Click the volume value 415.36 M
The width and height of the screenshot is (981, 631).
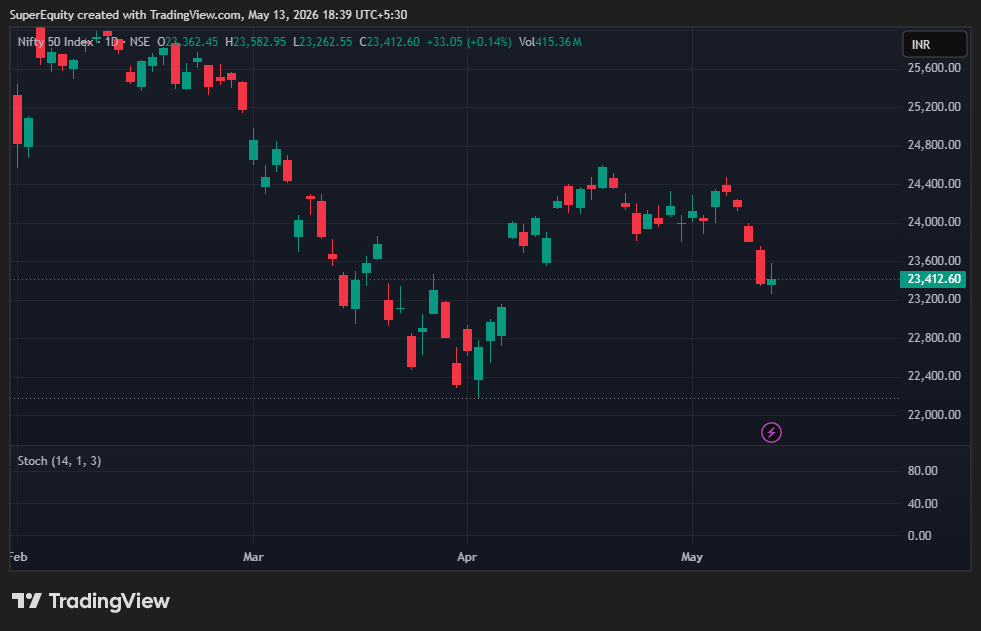[x=558, y=42]
